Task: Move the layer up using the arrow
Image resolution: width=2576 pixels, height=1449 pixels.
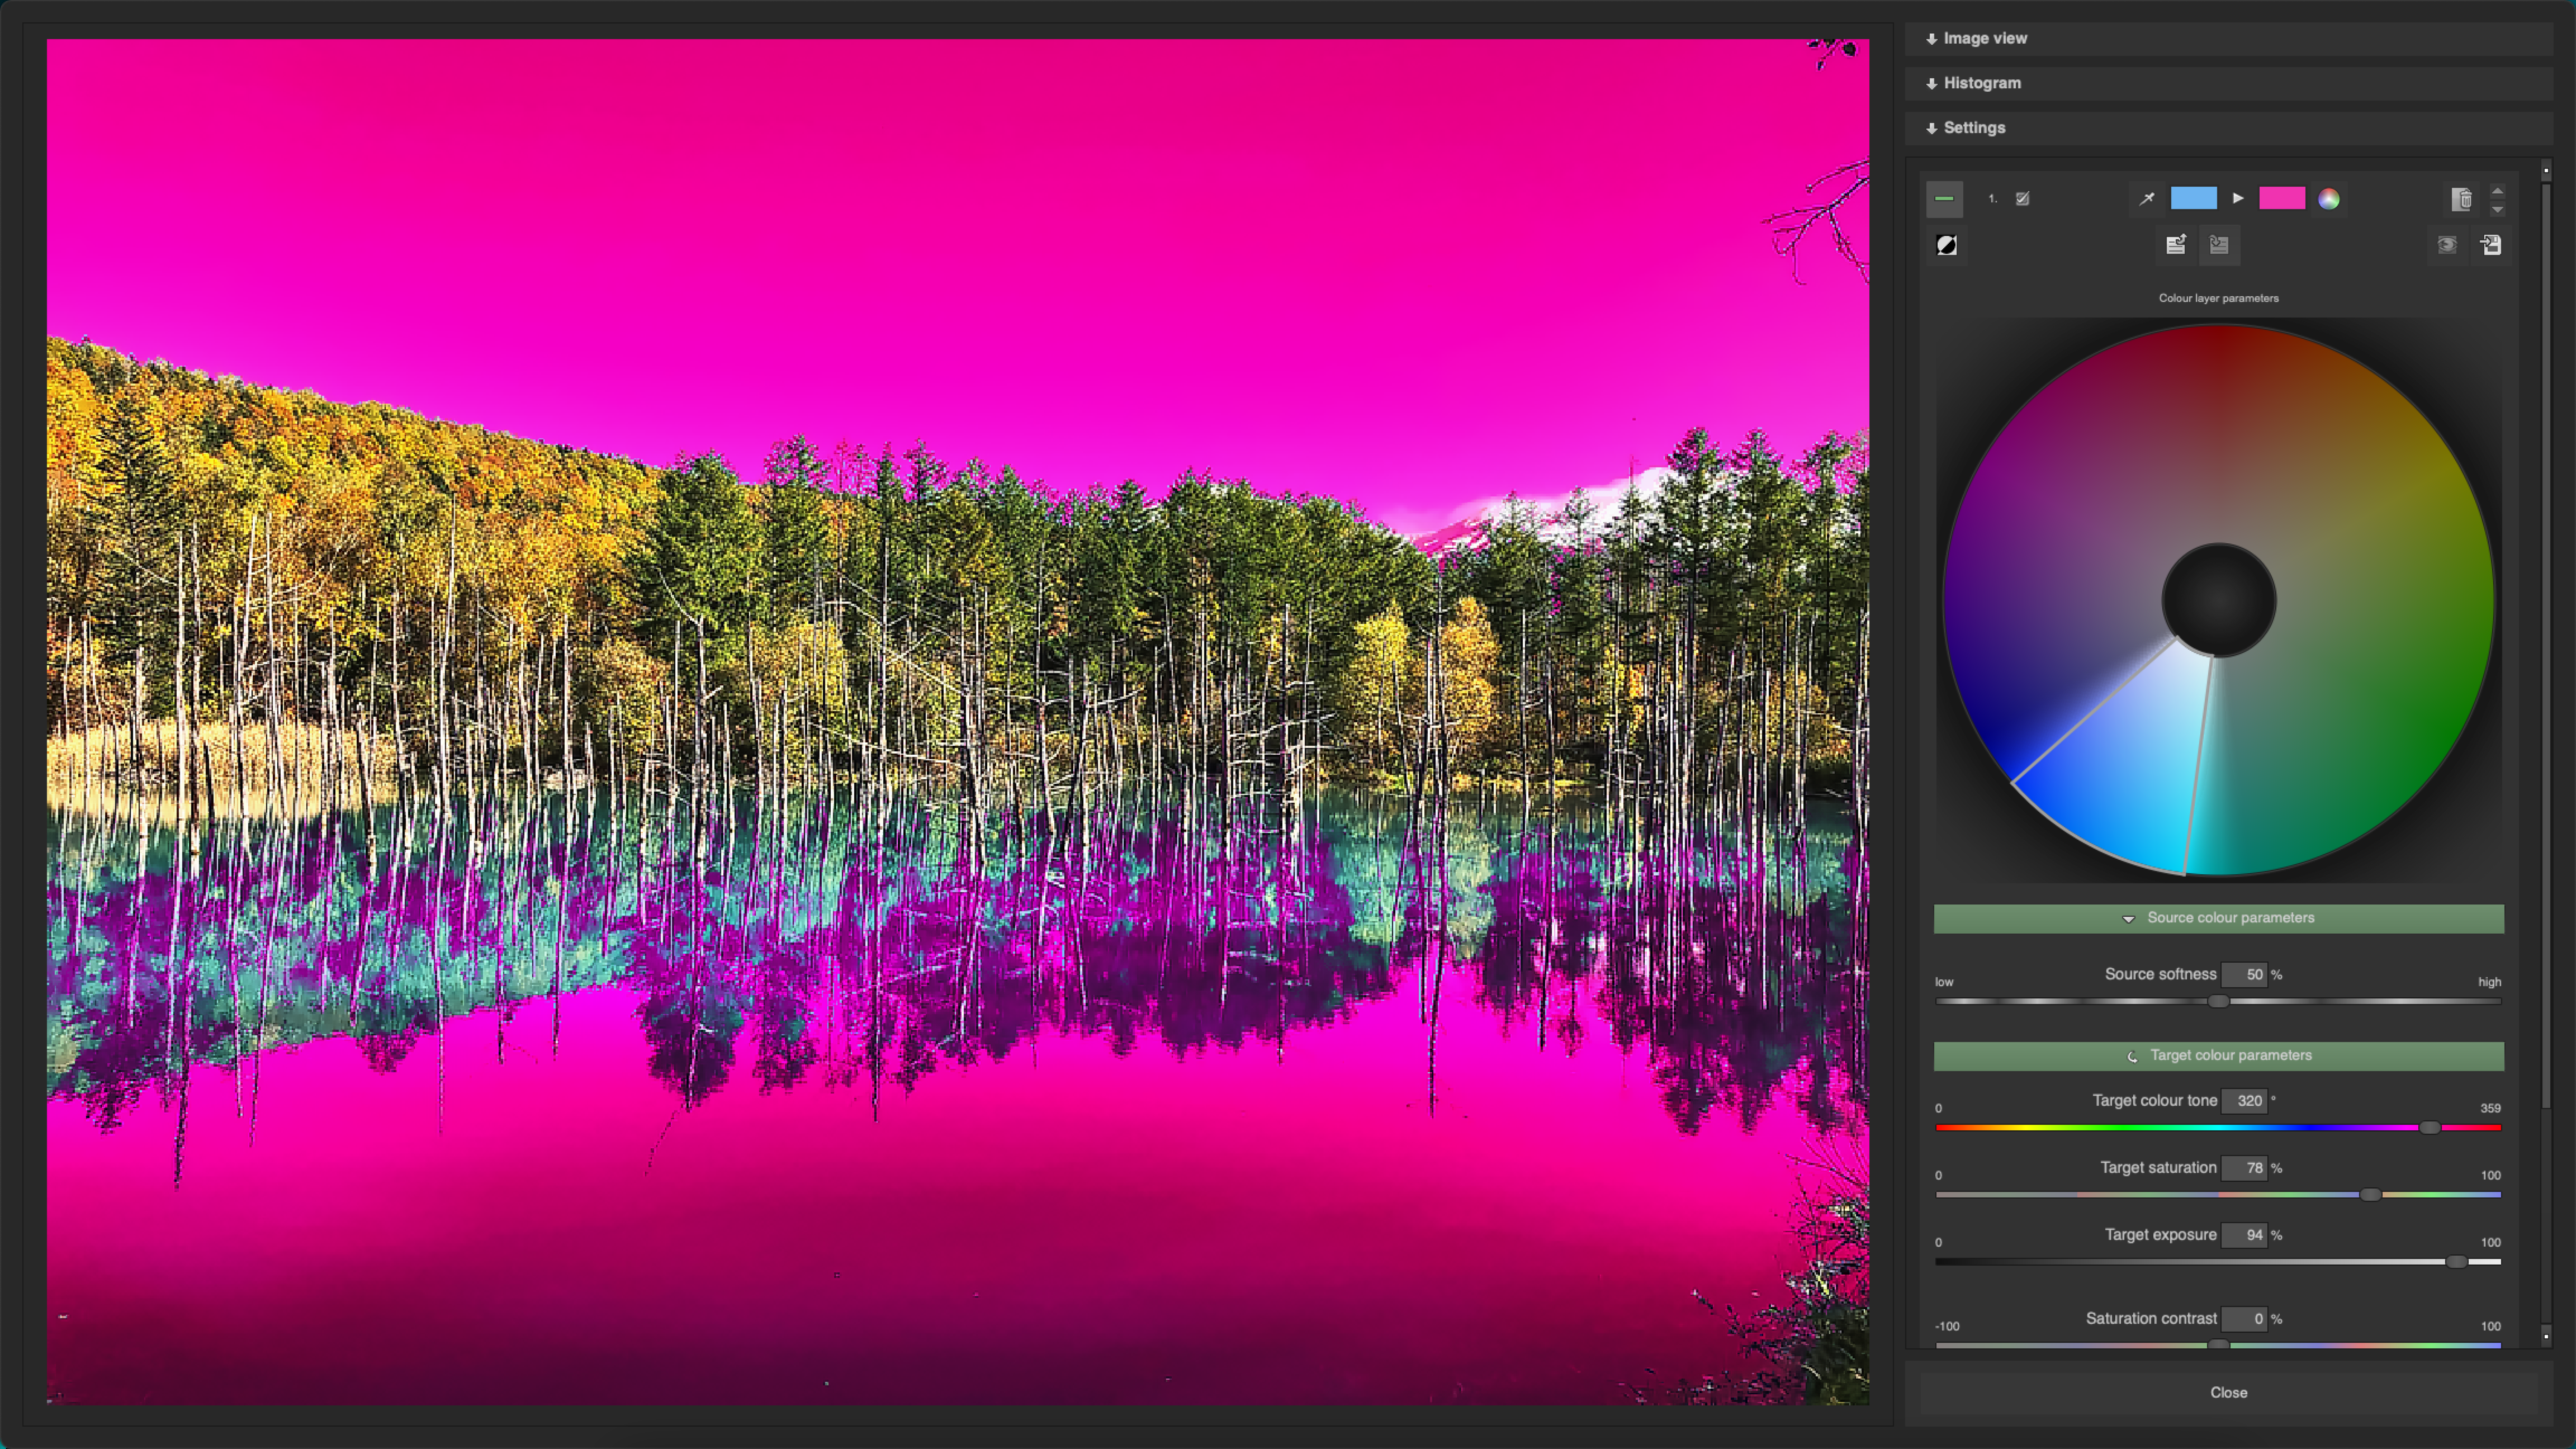Action: click(2498, 192)
